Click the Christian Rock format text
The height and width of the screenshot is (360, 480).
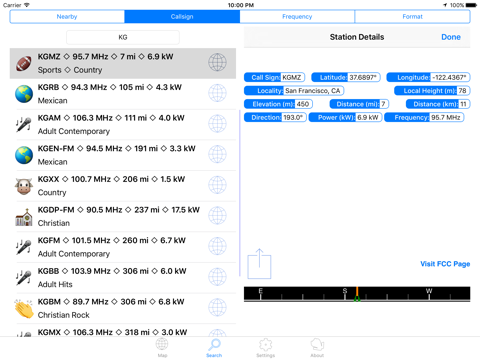tap(63, 315)
